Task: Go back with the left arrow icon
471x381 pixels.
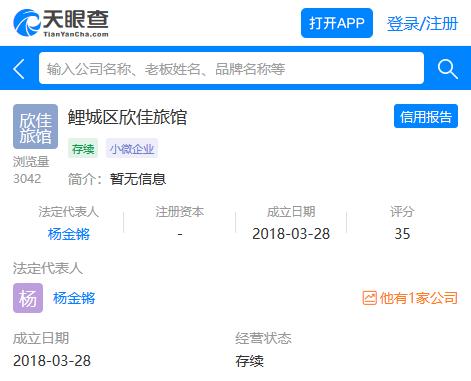Action: click(x=19, y=69)
